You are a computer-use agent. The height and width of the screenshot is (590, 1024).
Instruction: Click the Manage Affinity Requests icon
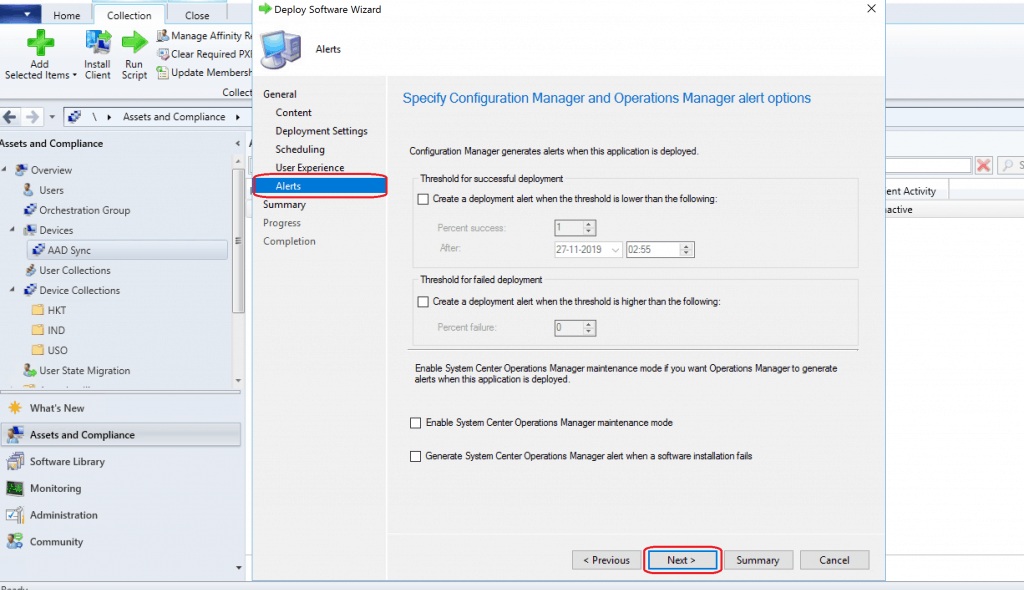click(163, 35)
